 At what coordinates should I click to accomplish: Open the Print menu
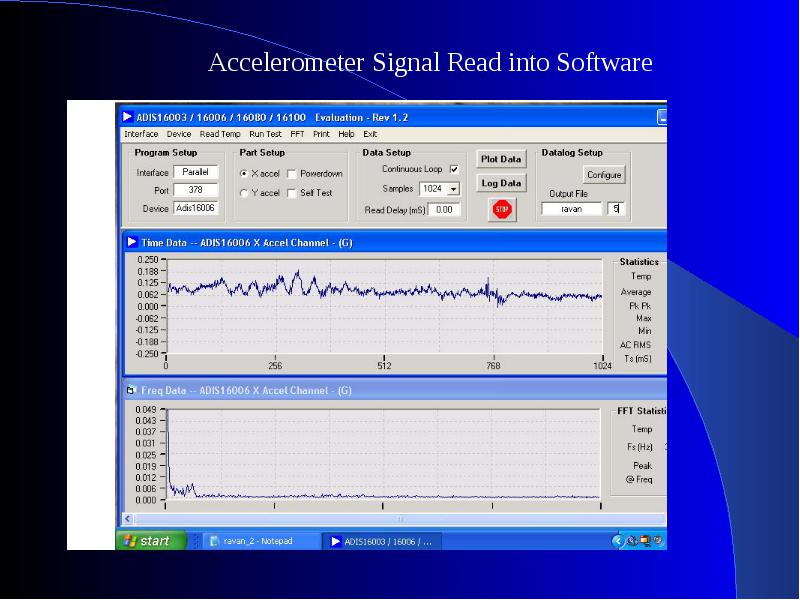pyautogui.click(x=321, y=134)
